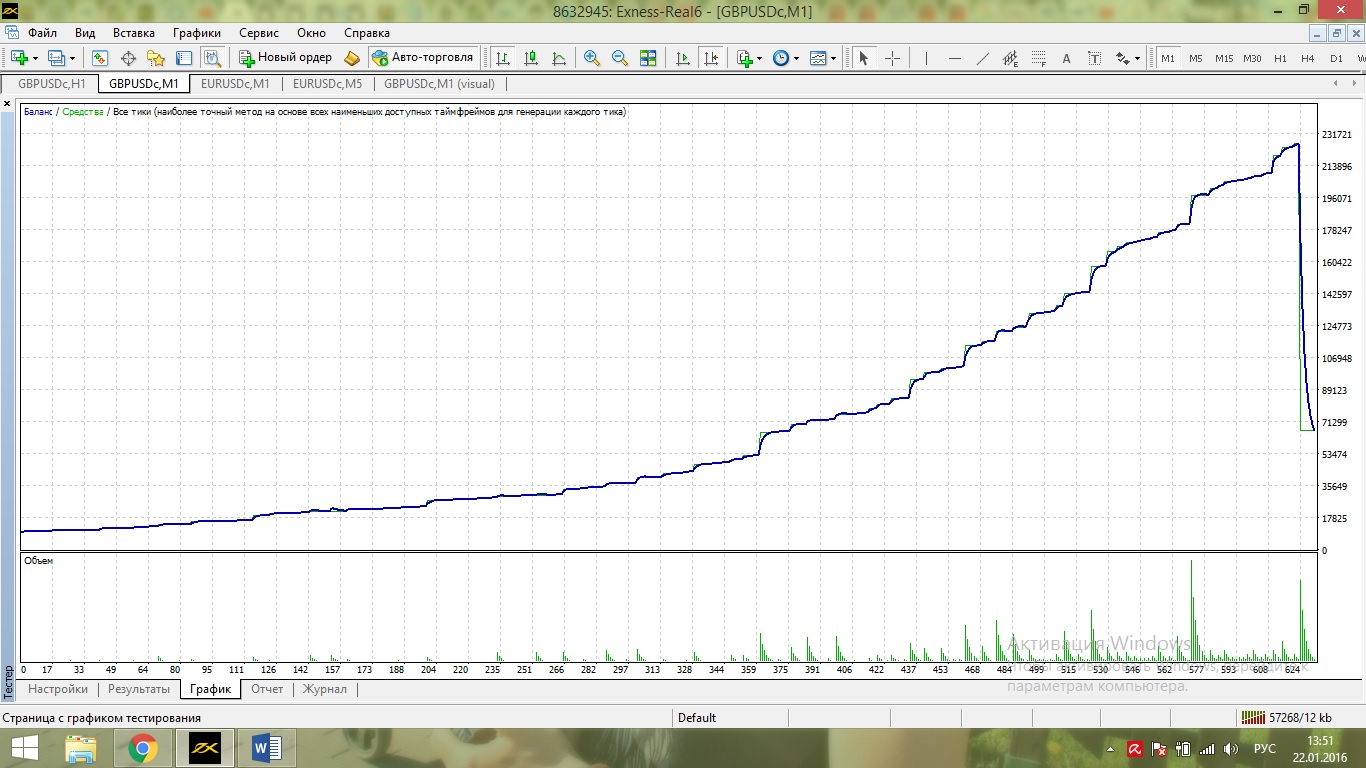Draw a vertical line tool
The height and width of the screenshot is (768, 1366).
926,58
